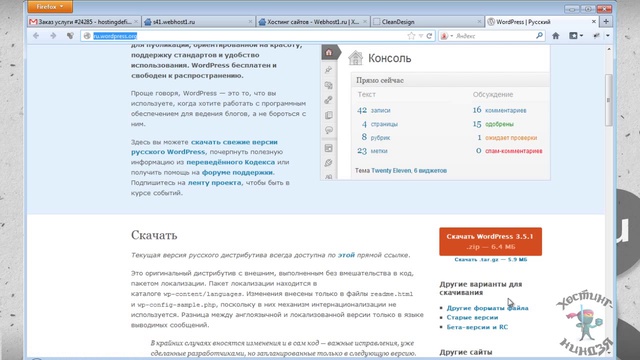Click the Console house icon beside heading

tap(355, 58)
